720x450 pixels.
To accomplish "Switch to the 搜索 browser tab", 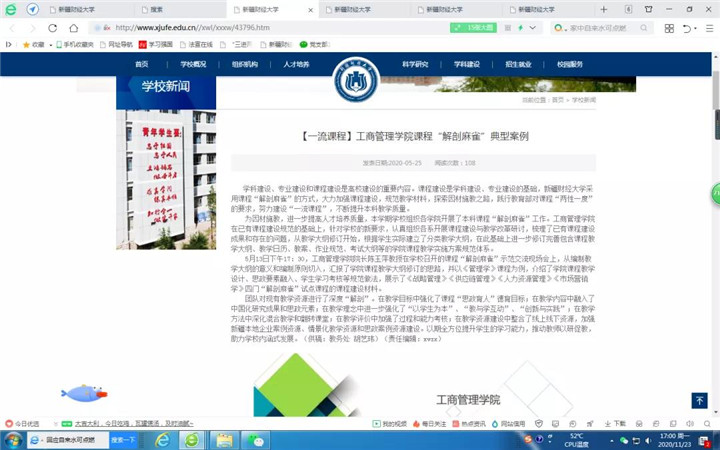I will 157,9.
